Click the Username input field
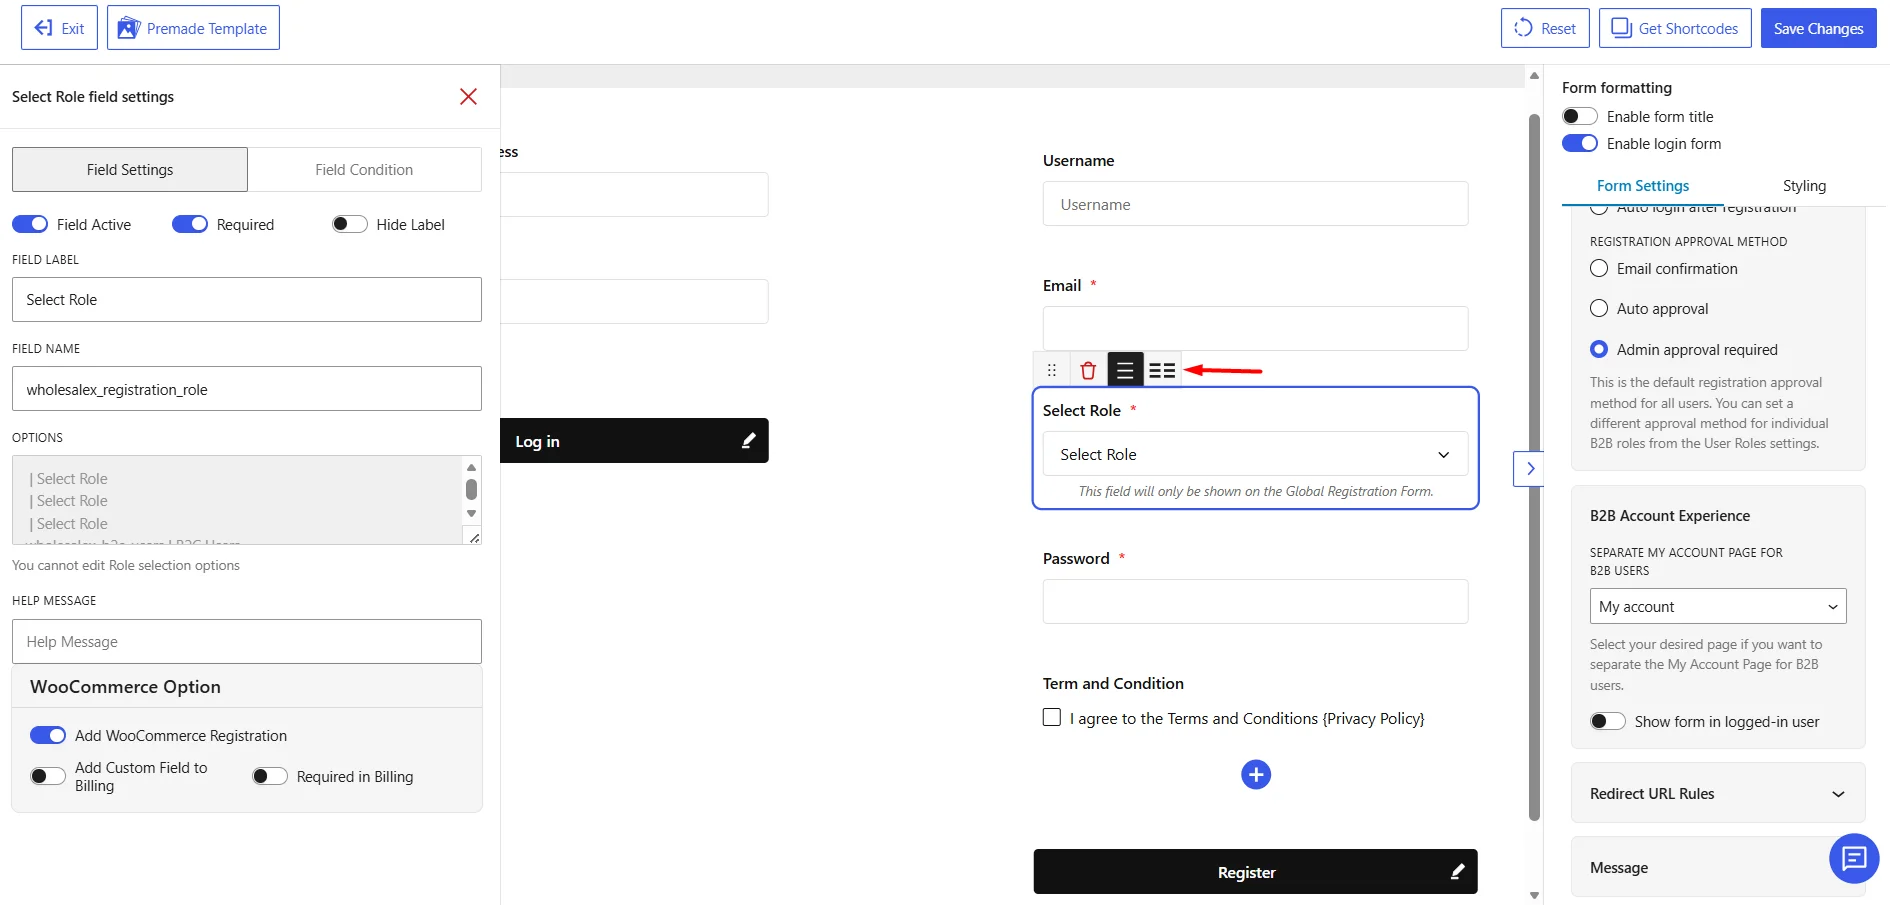This screenshot has width=1890, height=905. pos(1255,204)
